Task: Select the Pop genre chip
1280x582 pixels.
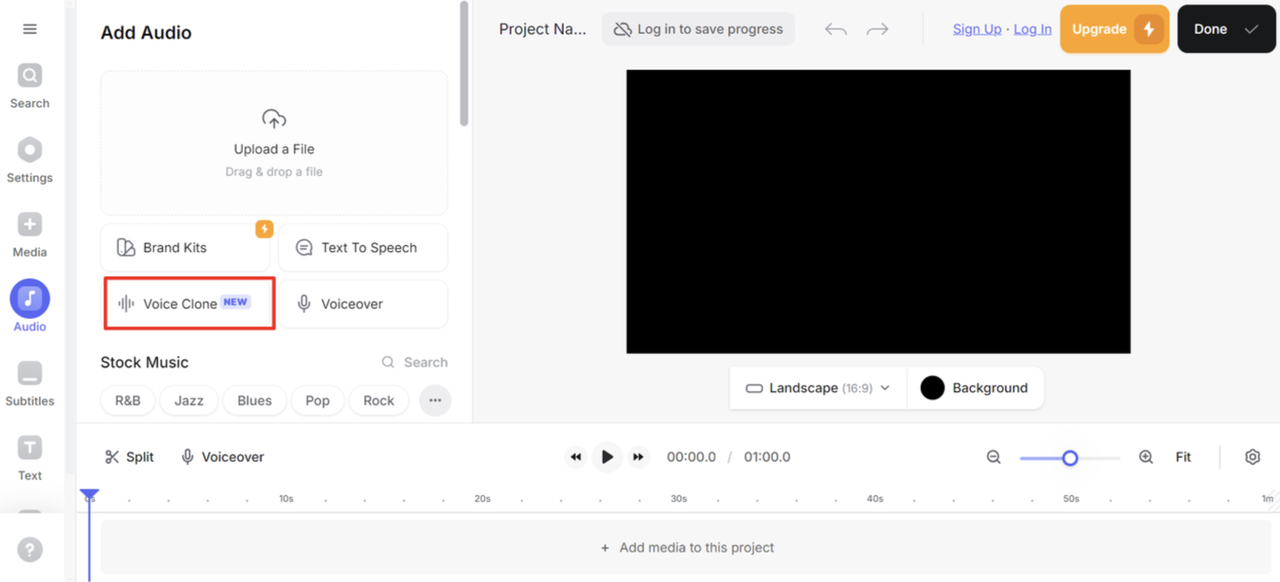Action: (x=318, y=400)
